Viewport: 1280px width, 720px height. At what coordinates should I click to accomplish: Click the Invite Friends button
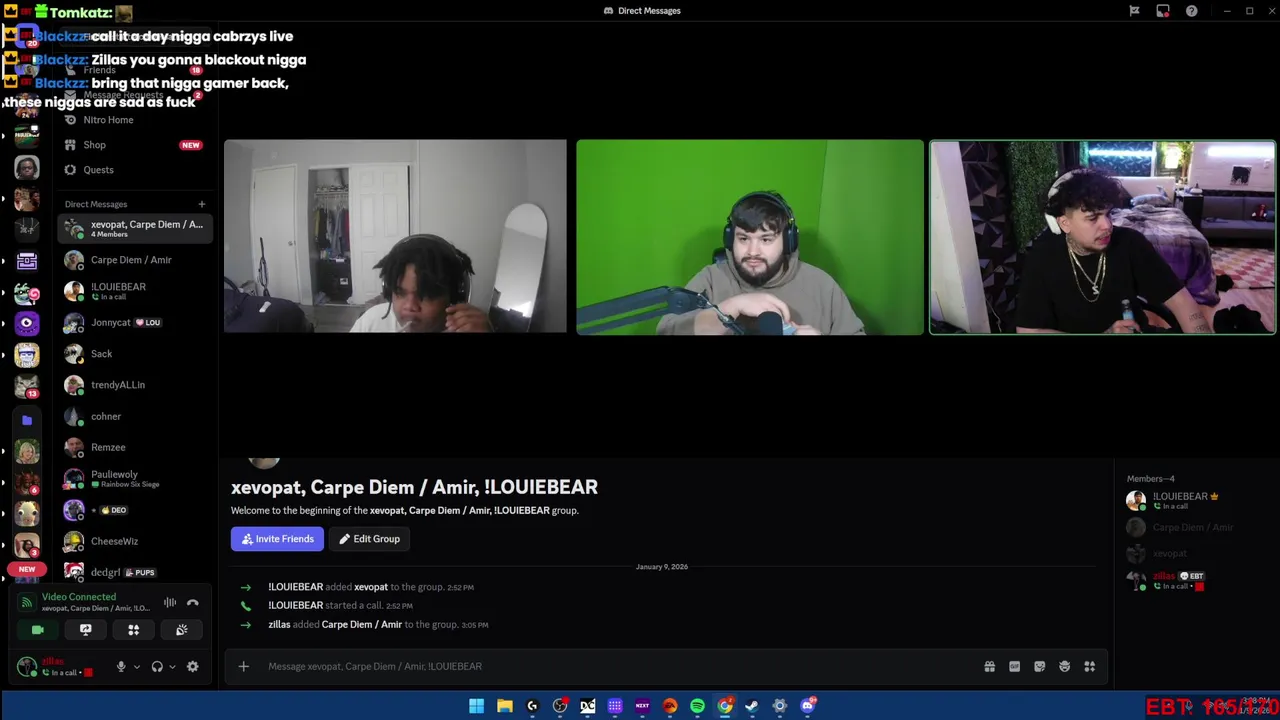(x=277, y=539)
